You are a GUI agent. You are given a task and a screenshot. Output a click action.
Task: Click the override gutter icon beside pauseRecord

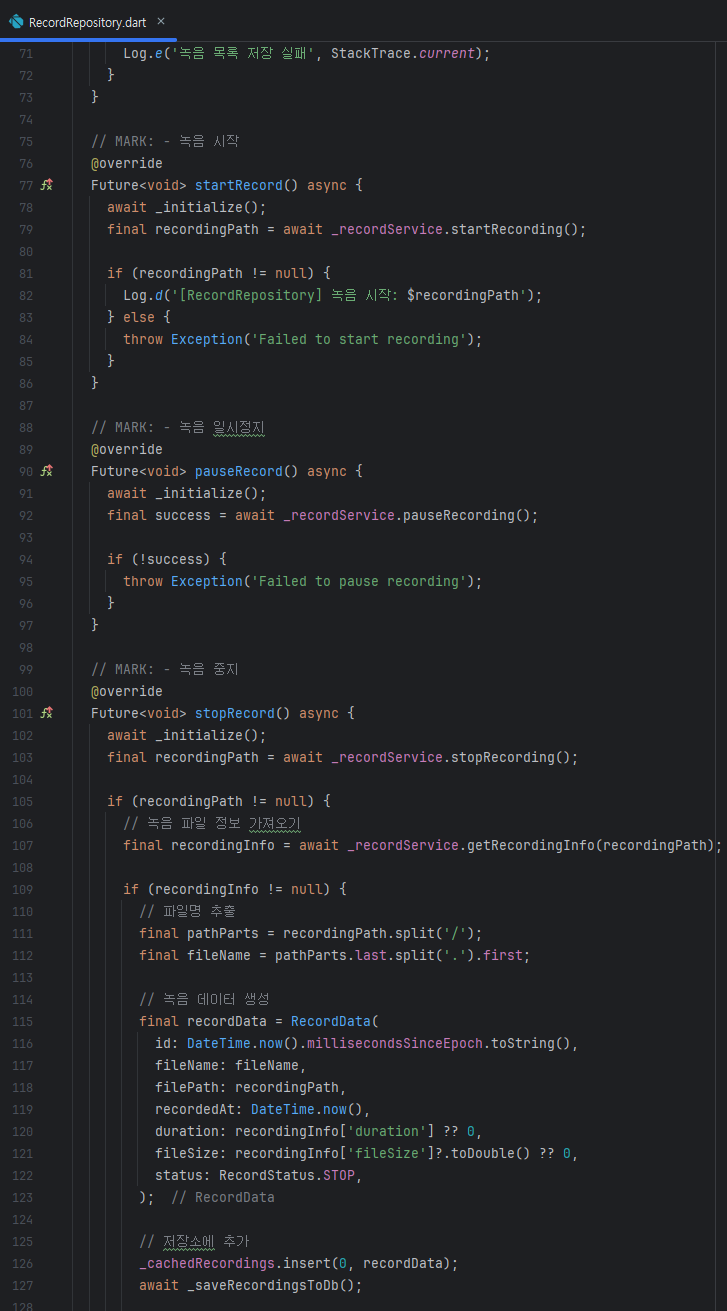(x=46, y=471)
